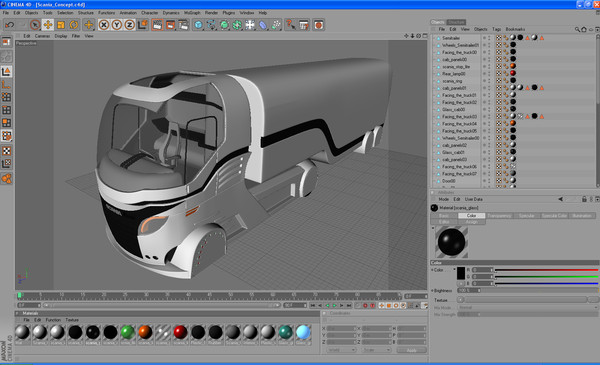Click the coordinate system icon

point(142,25)
